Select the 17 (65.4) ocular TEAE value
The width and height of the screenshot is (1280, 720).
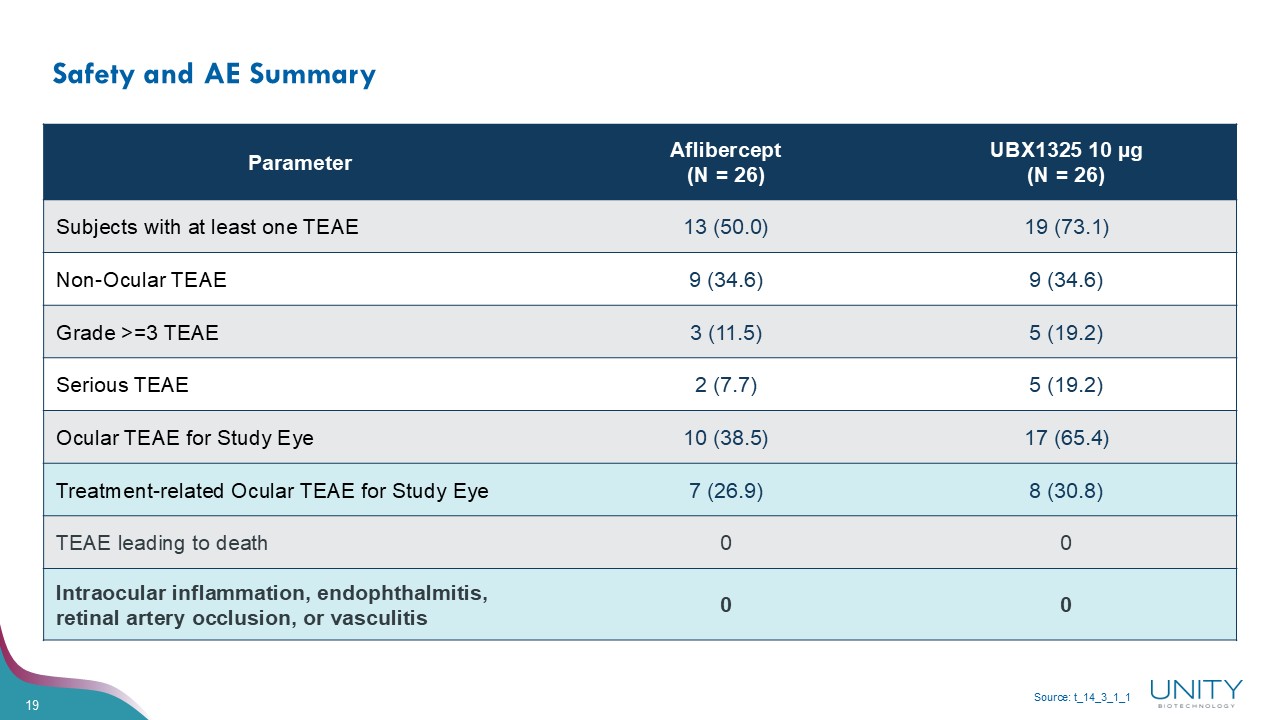coord(1065,438)
